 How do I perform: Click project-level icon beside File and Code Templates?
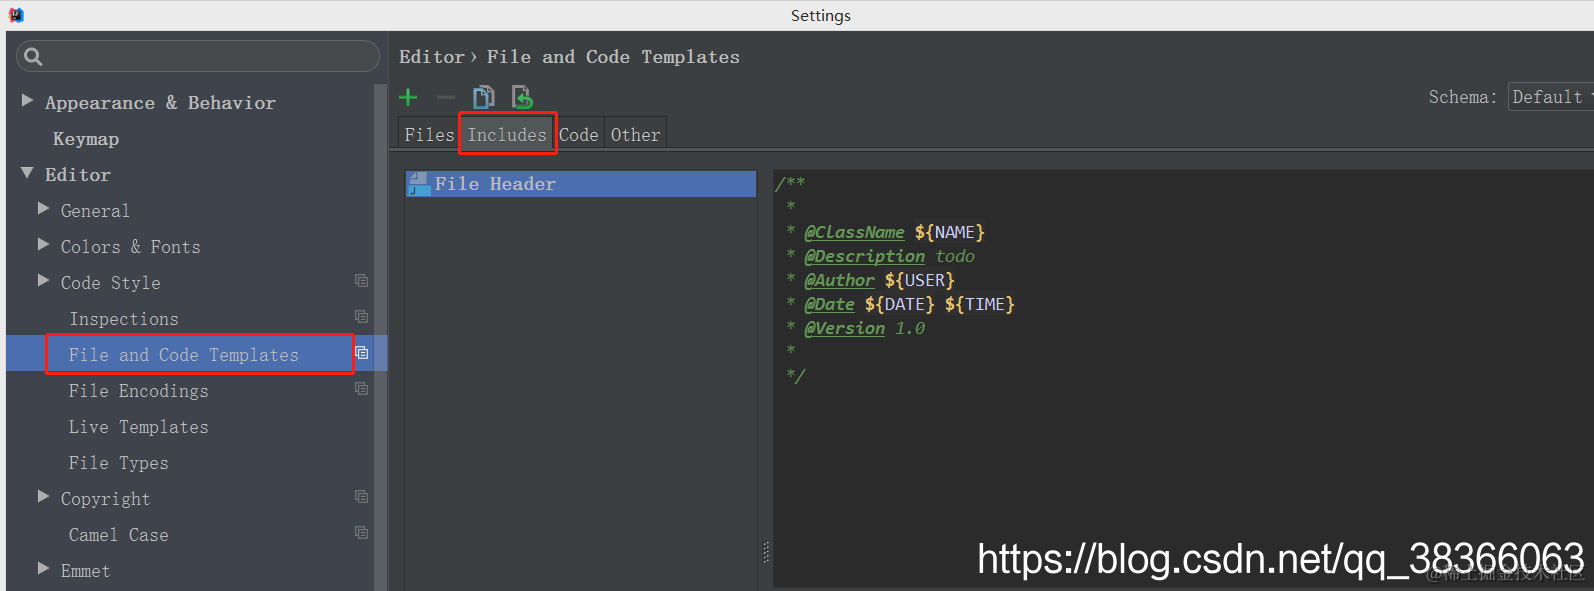pos(362,353)
